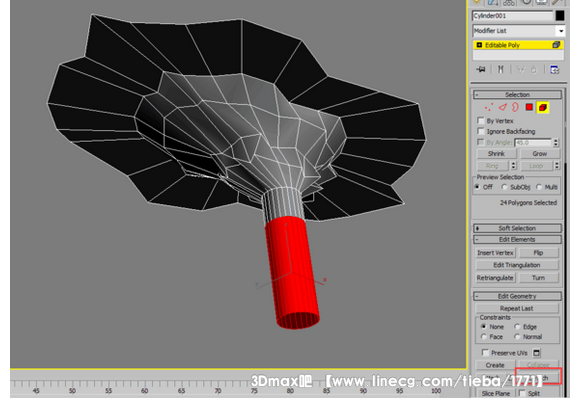Select Vertex sub-object level icon
This screenshot has height=398, width=572.
pos(488,107)
